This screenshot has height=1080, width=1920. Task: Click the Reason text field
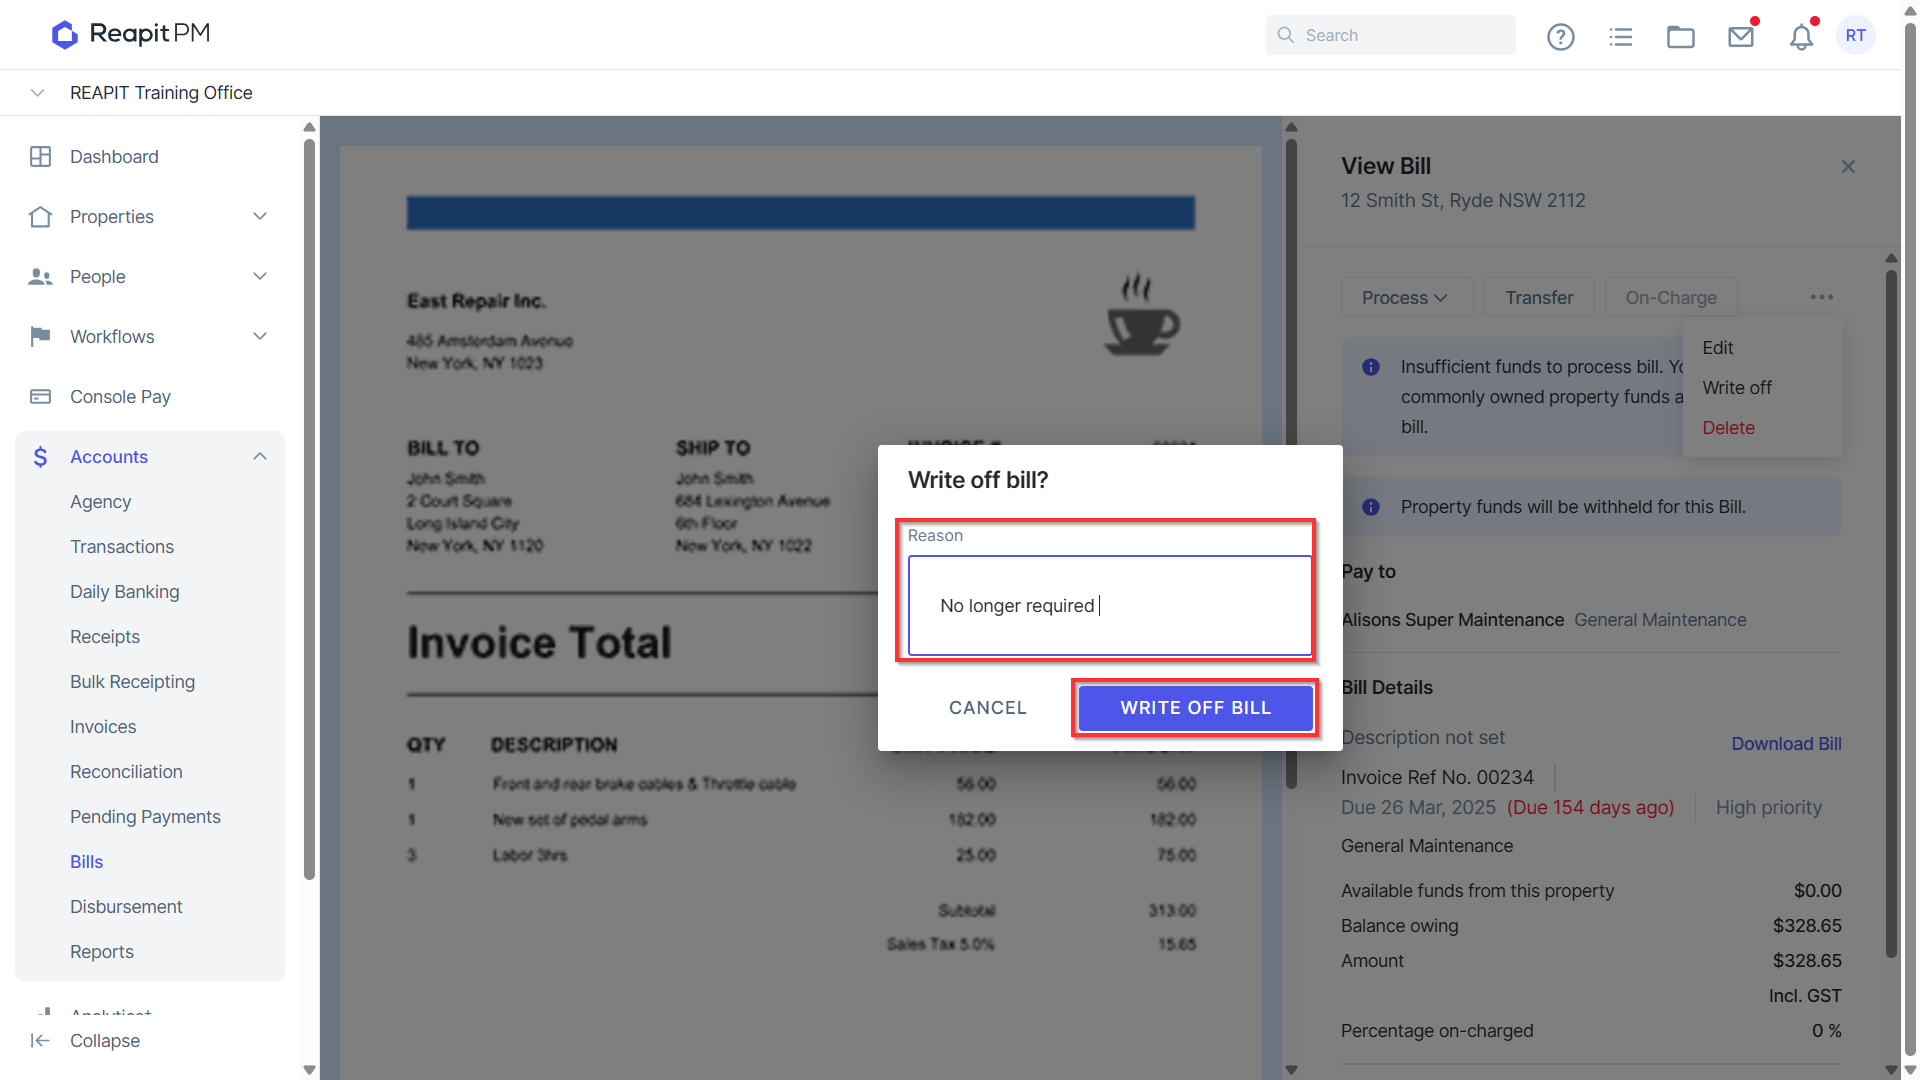tap(1109, 606)
